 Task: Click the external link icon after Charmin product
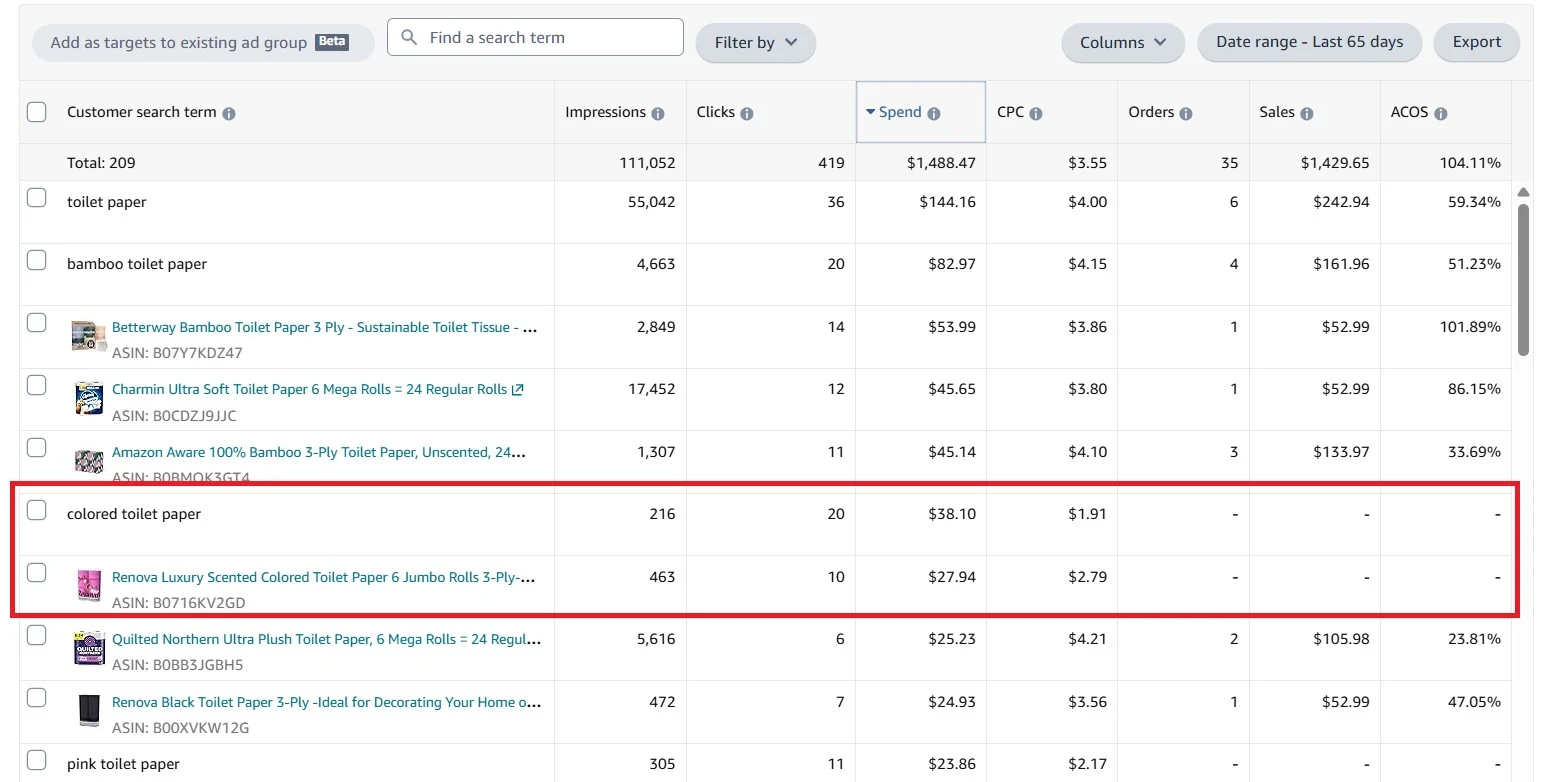pyautogui.click(x=518, y=390)
